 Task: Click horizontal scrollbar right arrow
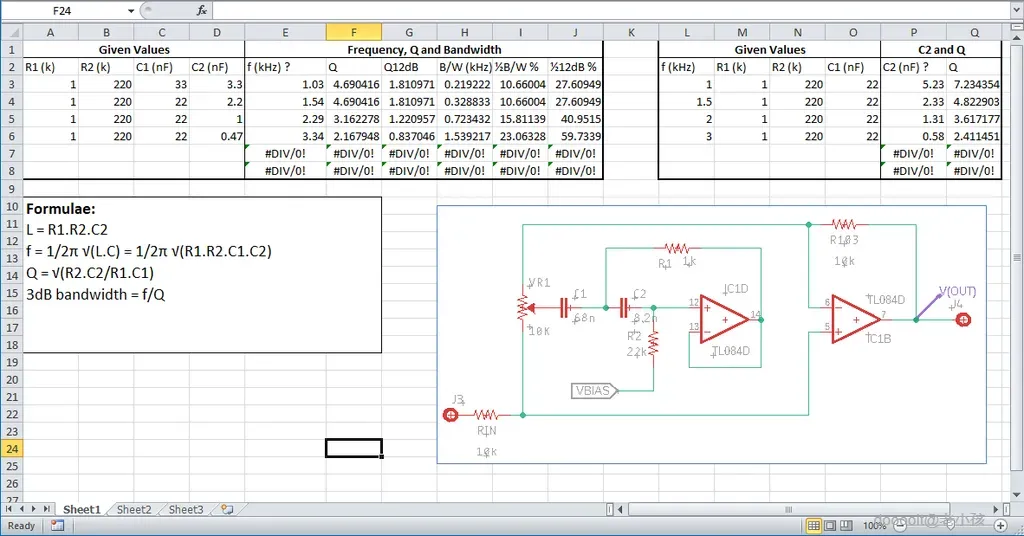click(x=996, y=509)
